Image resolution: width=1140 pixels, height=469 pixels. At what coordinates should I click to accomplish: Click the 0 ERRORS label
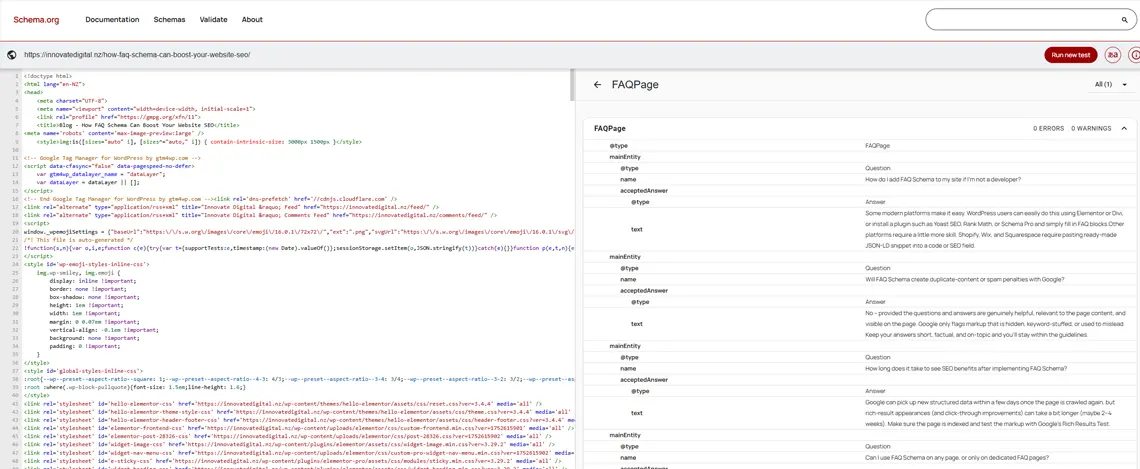click(x=1048, y=128)
